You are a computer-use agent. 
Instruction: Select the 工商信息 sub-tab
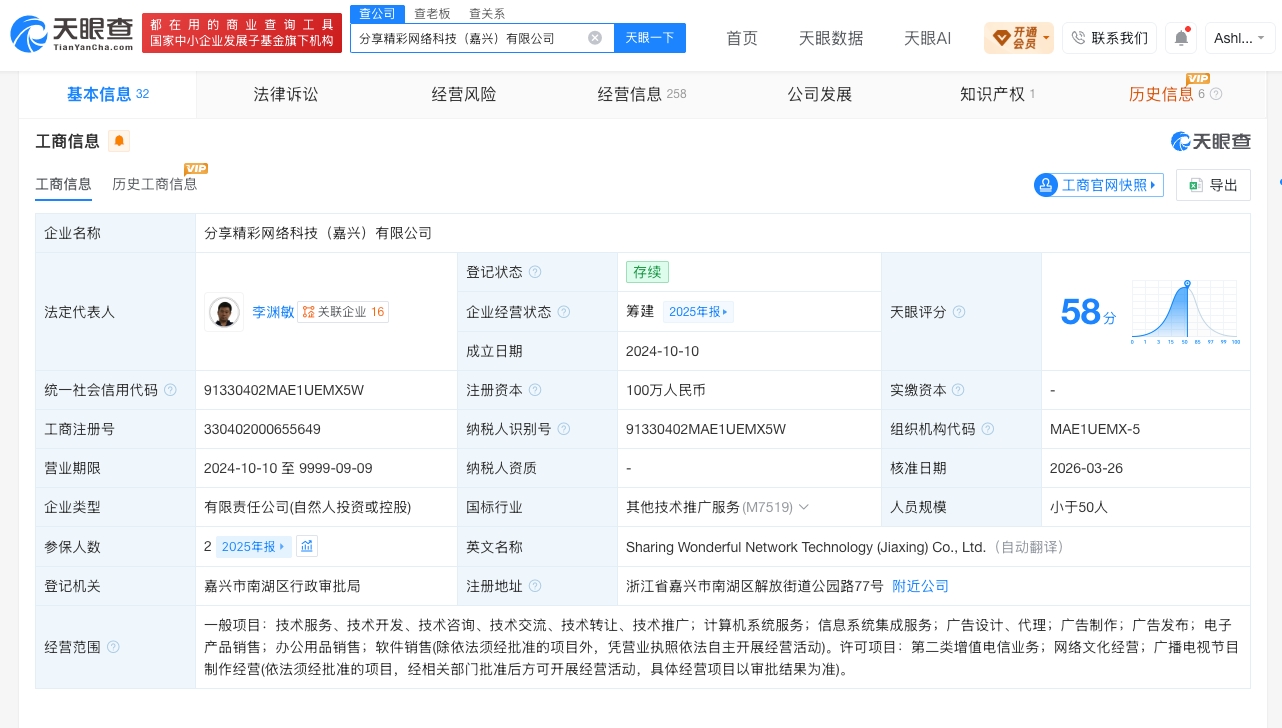click(x=64, y=184)
